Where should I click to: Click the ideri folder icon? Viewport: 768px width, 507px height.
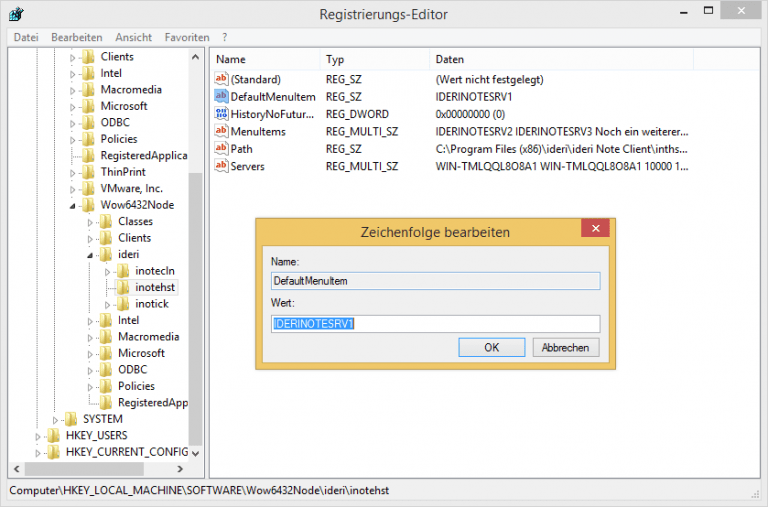(105, 254)
